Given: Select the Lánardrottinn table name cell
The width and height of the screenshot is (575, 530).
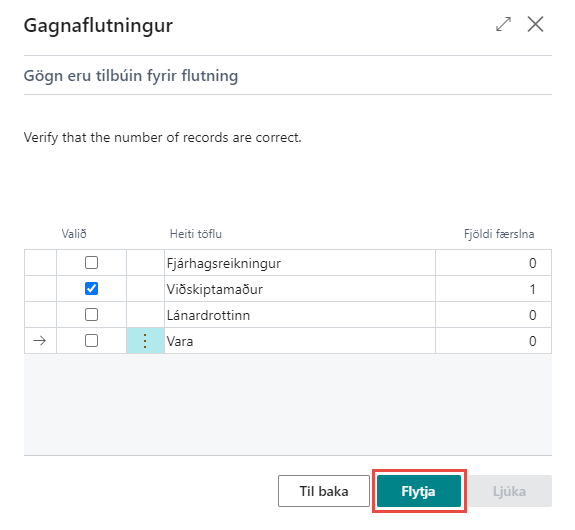Looking at the screenshot, I should tap(300, 315).
